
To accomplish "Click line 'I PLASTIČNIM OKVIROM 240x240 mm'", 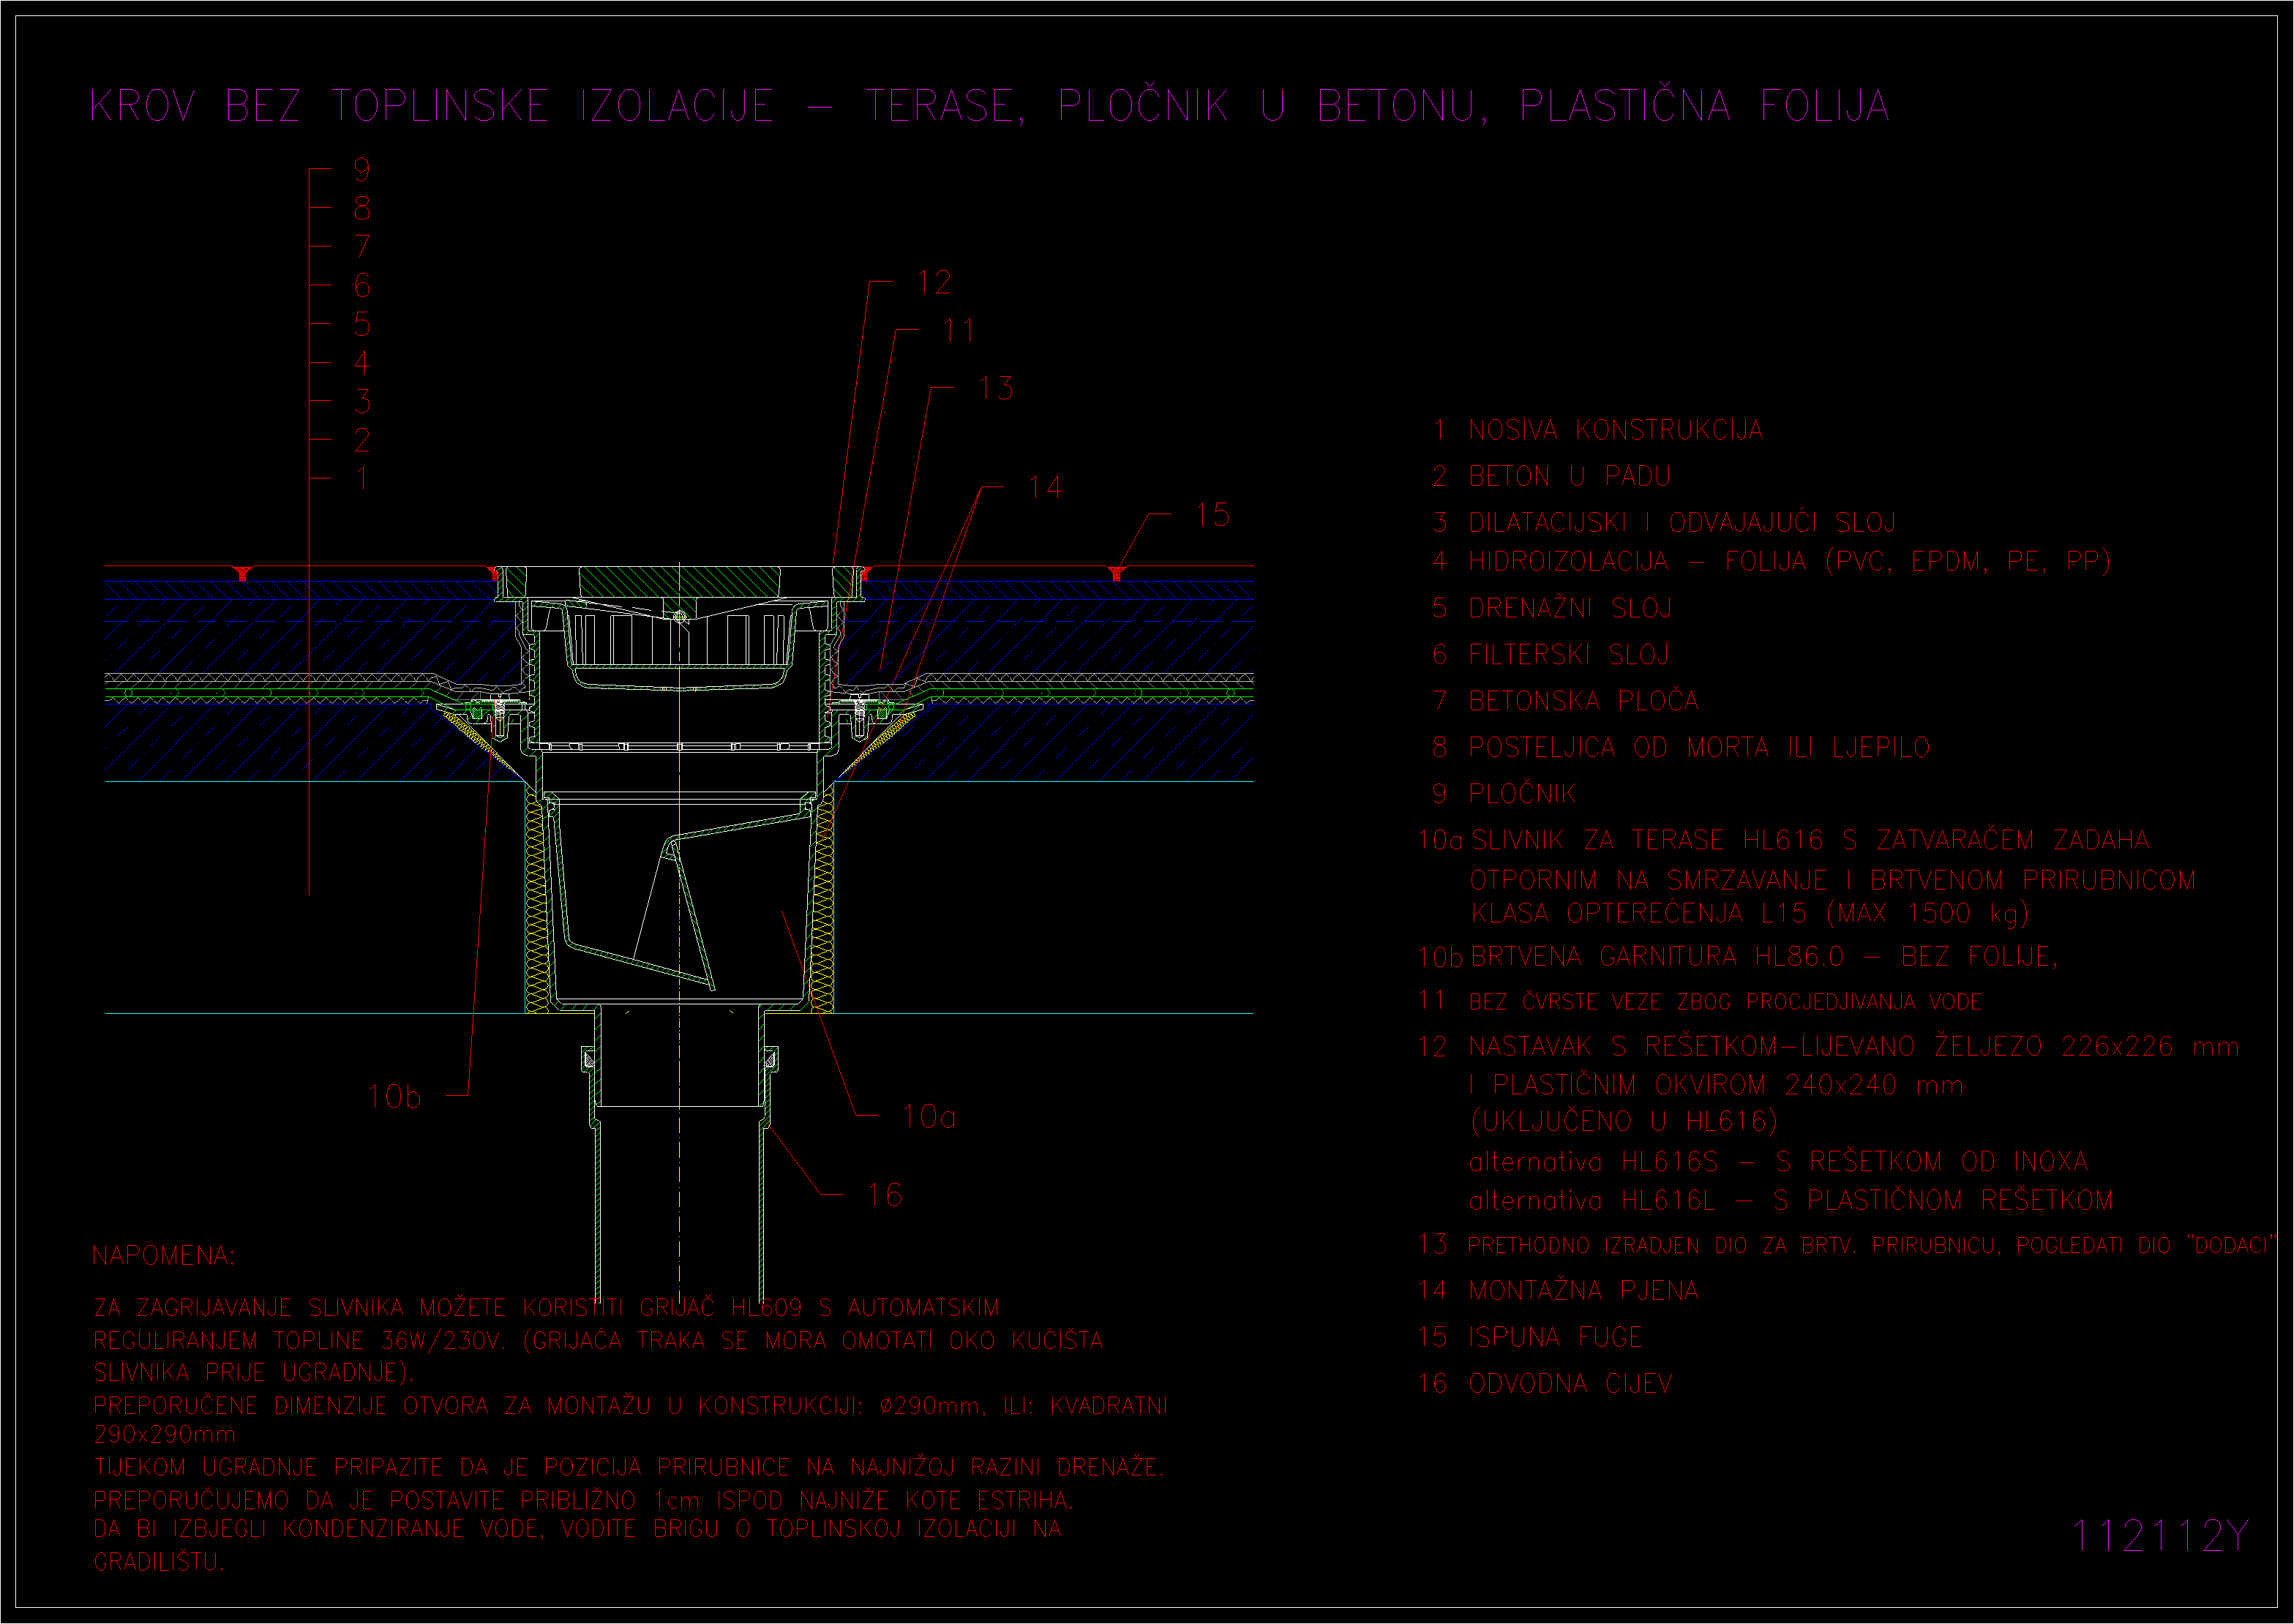I will (1716, 1085).
